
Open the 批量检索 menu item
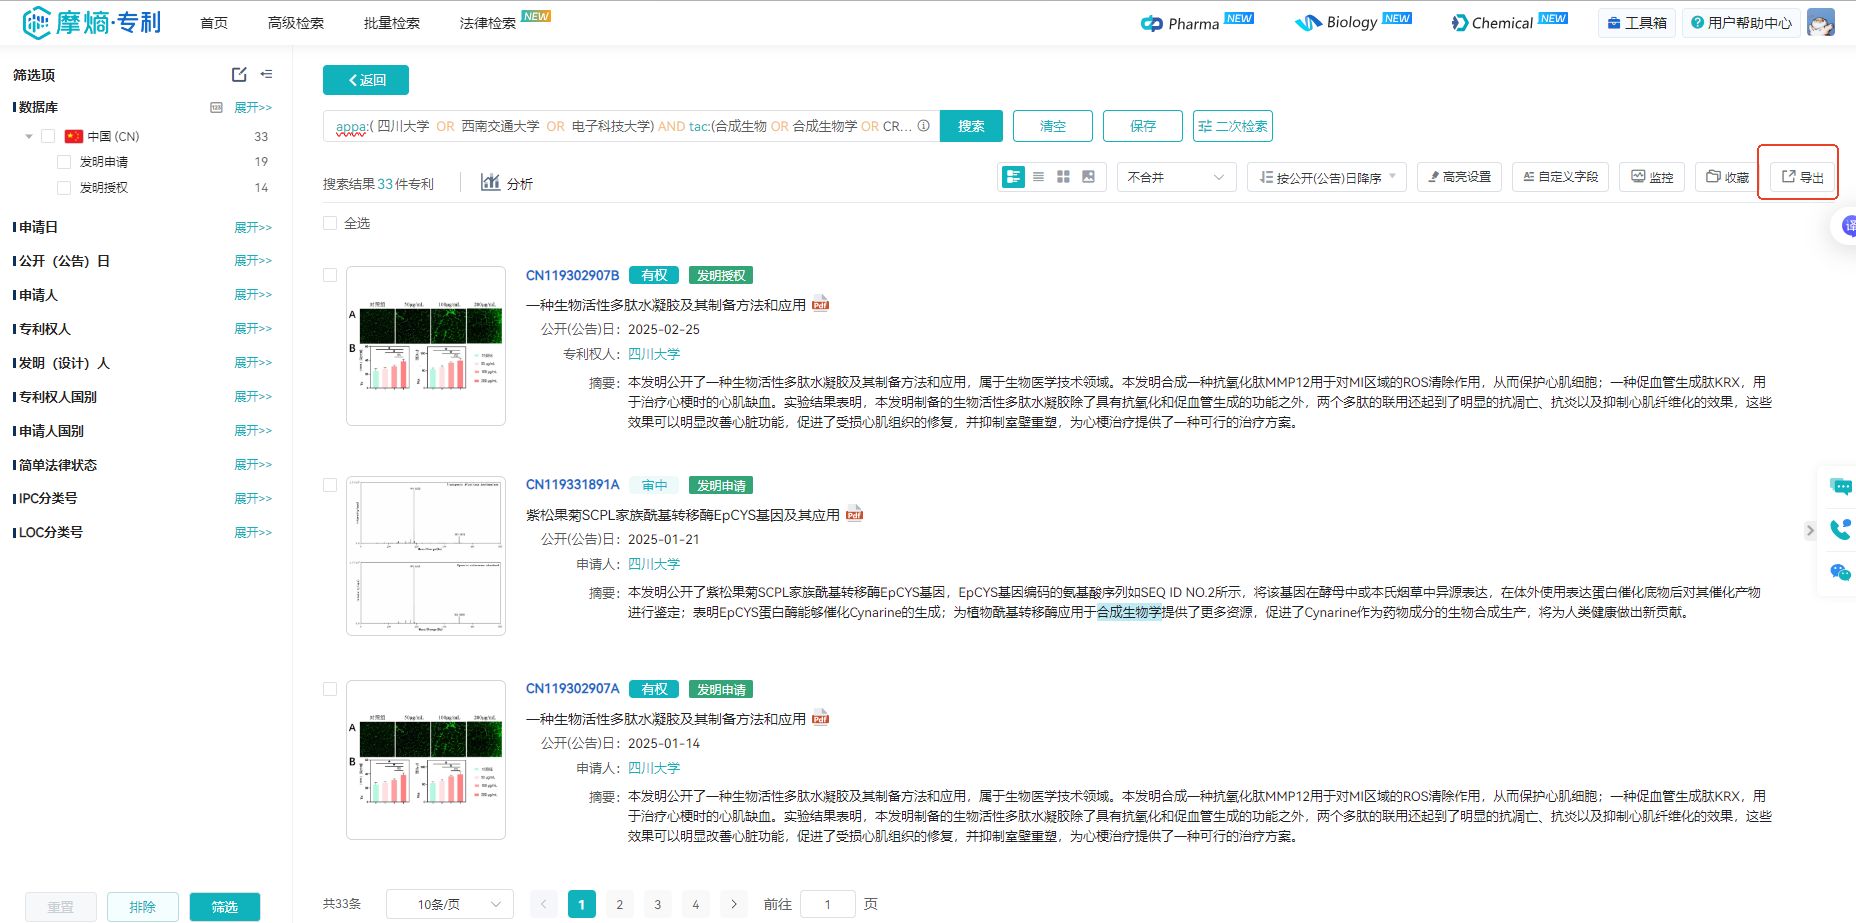(x=391, y=23)
